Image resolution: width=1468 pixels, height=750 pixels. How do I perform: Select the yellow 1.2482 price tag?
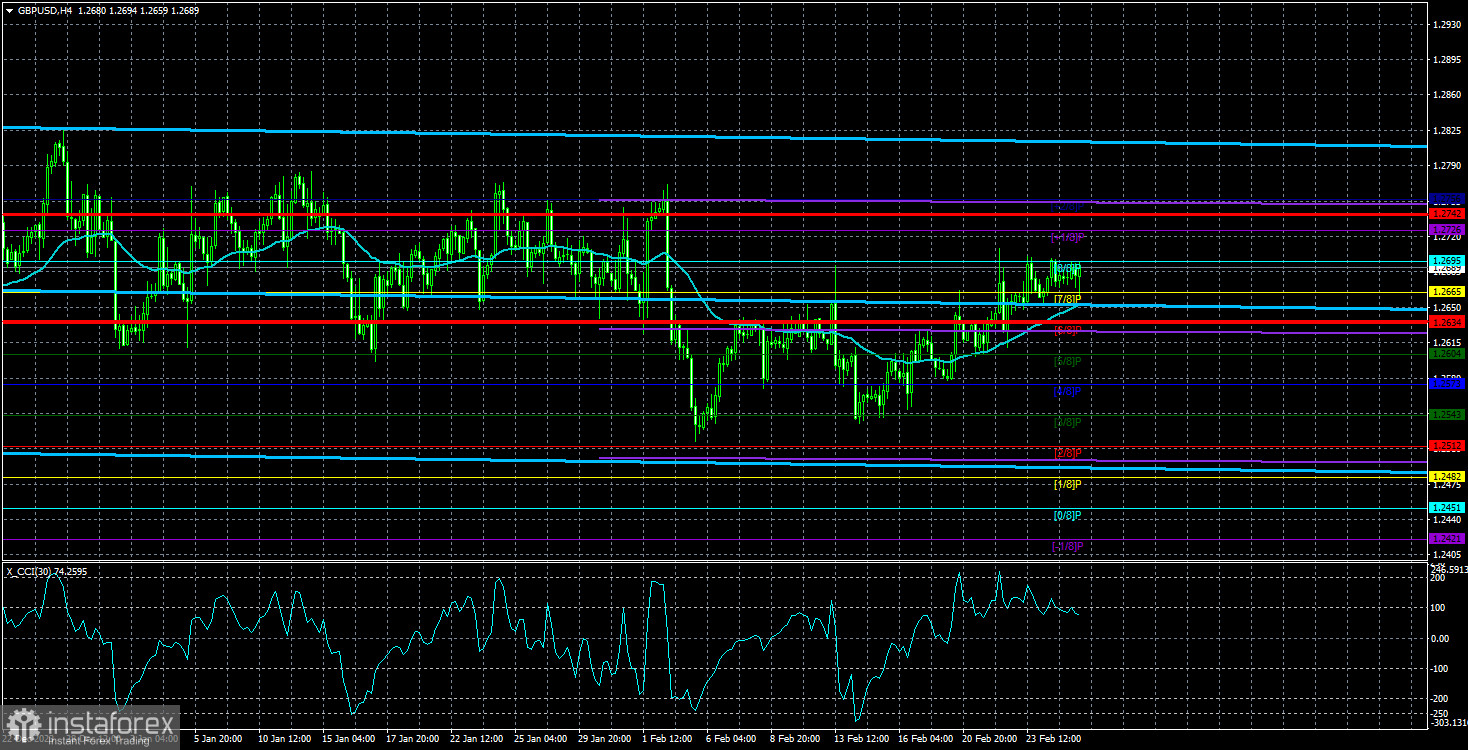point(1447,477)
